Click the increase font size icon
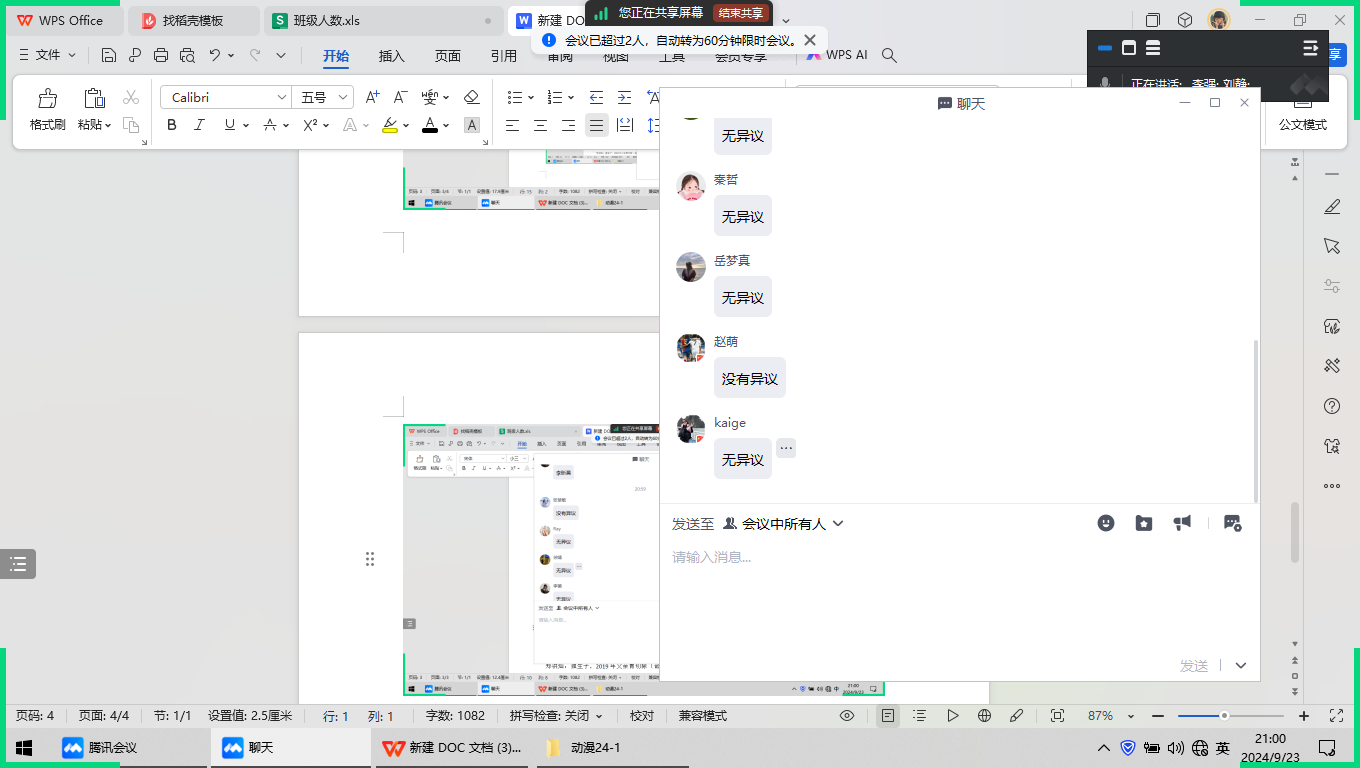 coord(372,97)
